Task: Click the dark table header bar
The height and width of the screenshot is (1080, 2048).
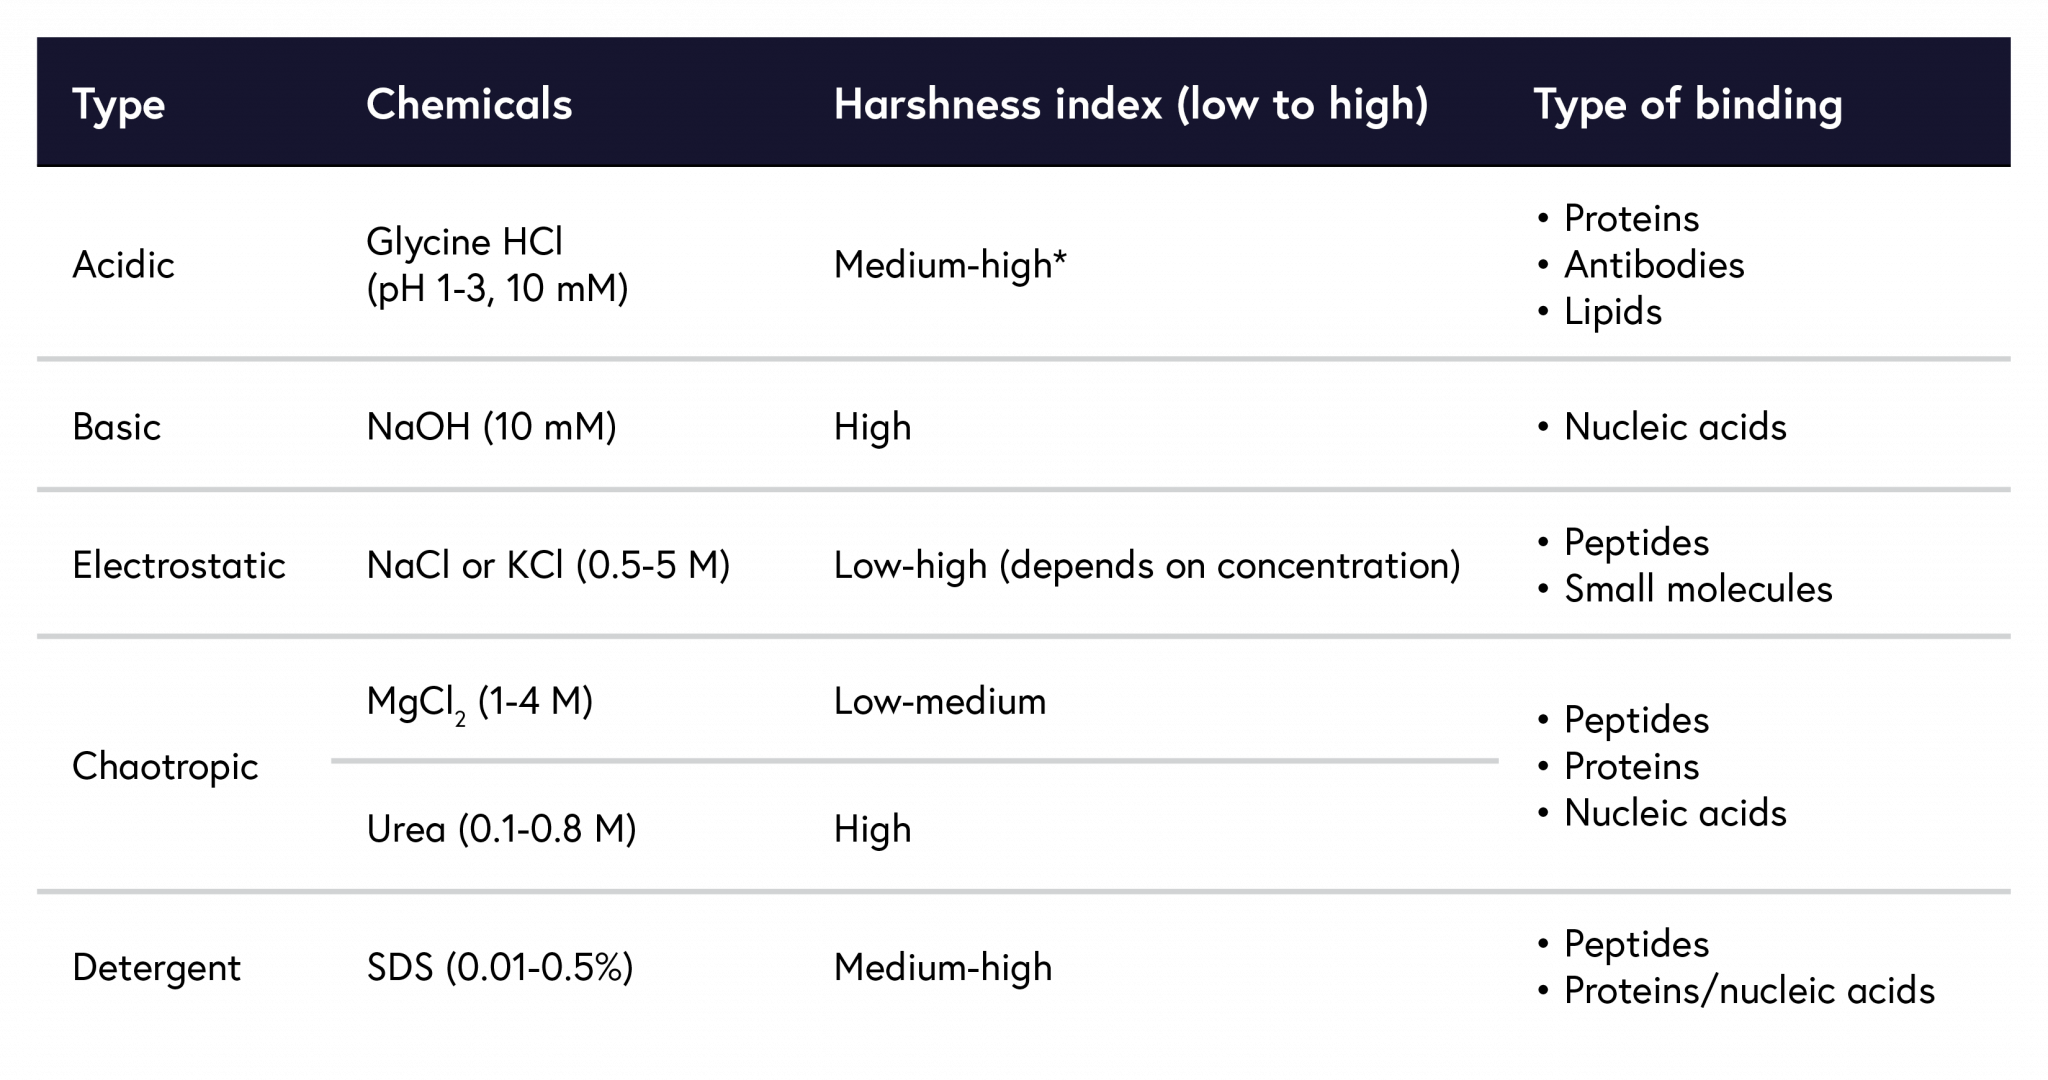Action: coord(1024,100)
